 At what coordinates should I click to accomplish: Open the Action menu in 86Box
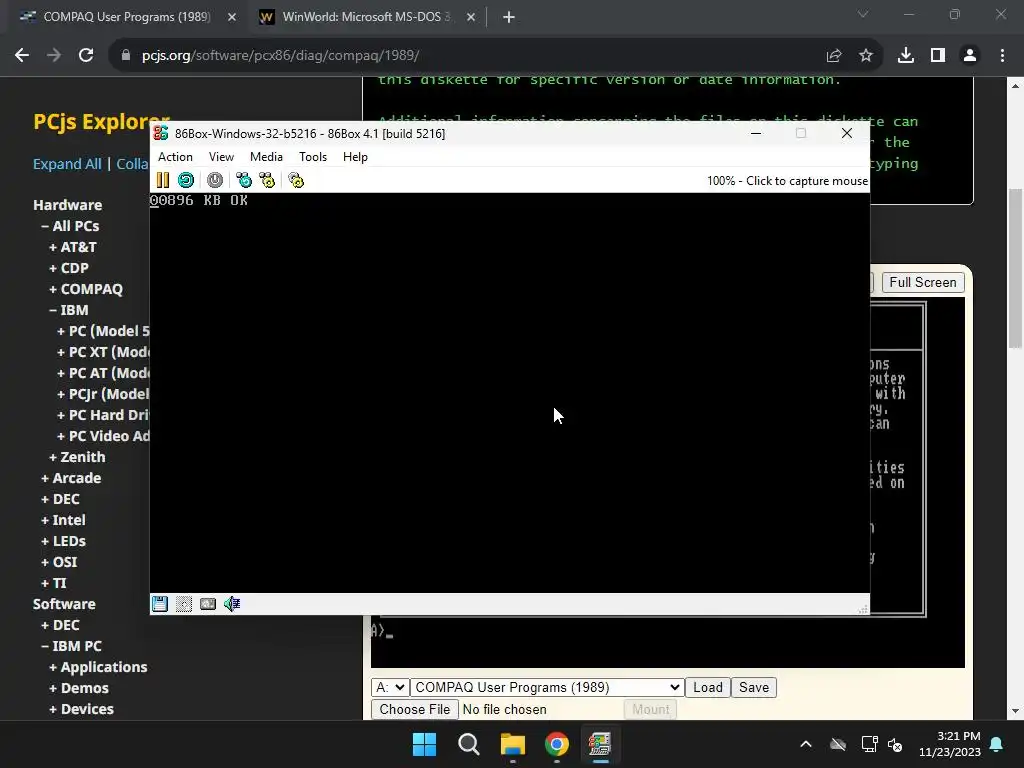176,157
